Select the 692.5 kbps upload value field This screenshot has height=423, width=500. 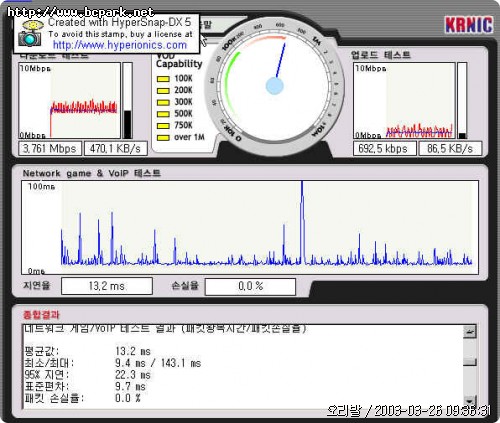pyautogui.click(x=384, y=148)
